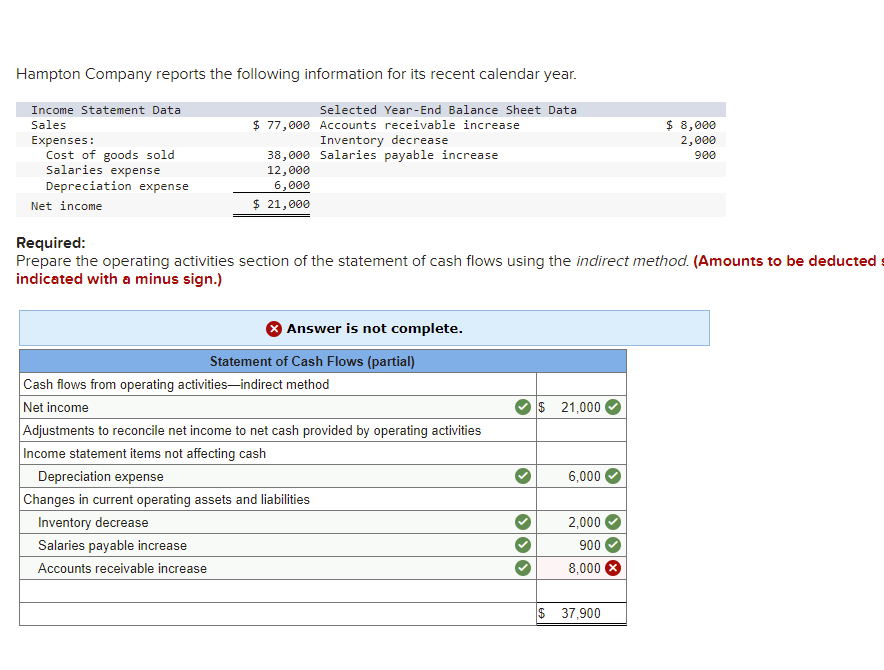The height and width of the screenshot is (670, 884).
Task: Click the green checkmark beside Accounts receivable increase
Action: coord(522,567)
